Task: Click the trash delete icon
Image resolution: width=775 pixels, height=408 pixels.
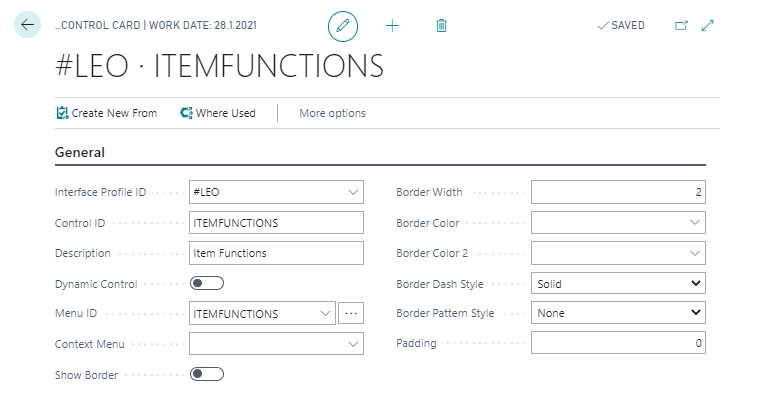Action: click(441, 26)
